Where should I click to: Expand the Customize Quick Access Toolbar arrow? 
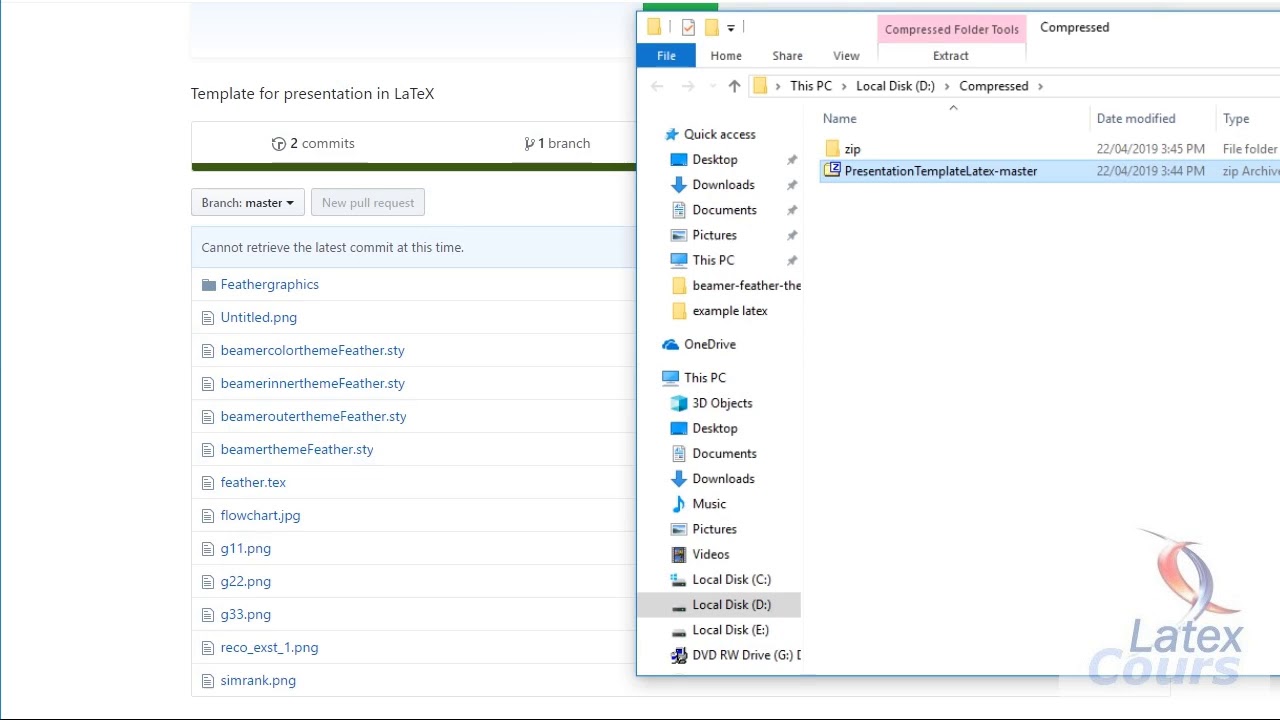[x=731, y=28]
